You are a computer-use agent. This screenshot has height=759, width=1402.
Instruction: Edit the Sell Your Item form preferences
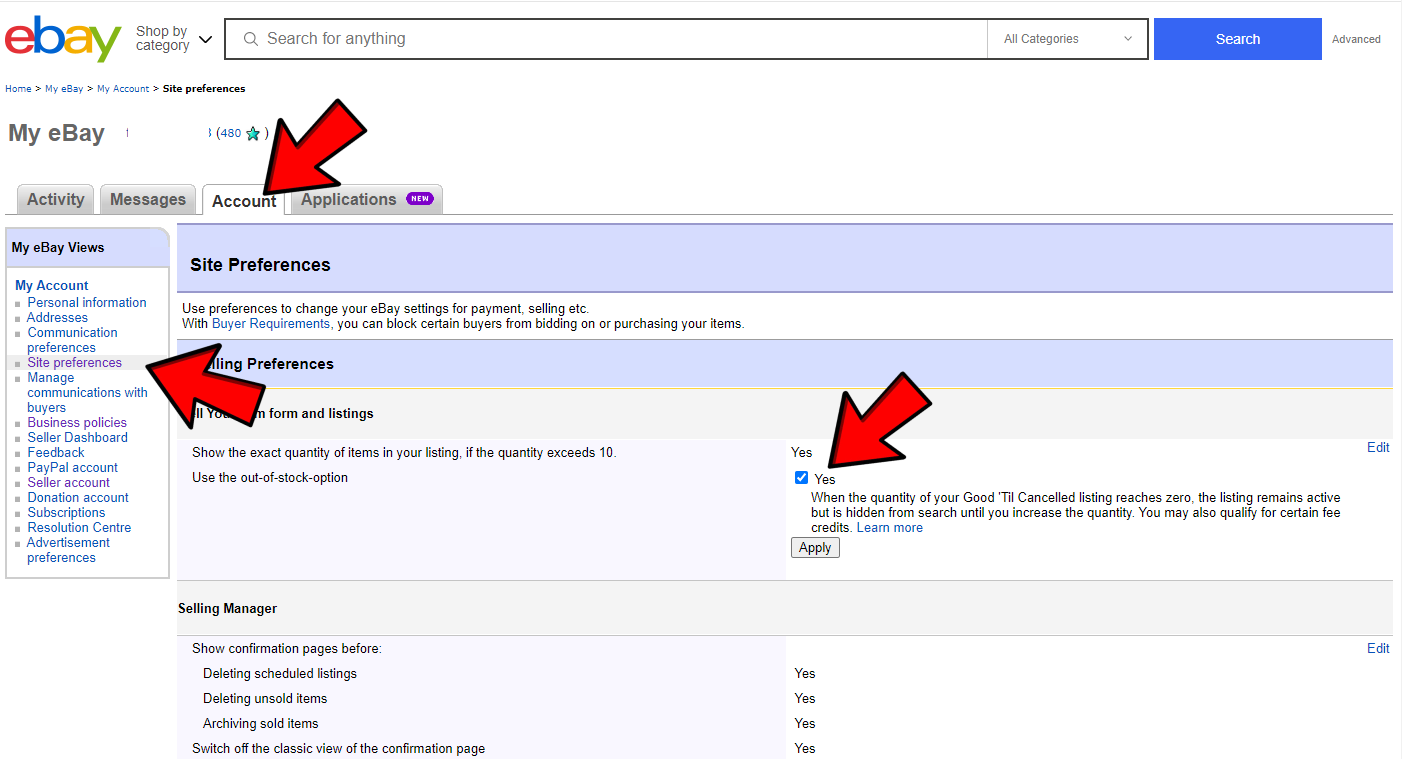(1378, 447)
